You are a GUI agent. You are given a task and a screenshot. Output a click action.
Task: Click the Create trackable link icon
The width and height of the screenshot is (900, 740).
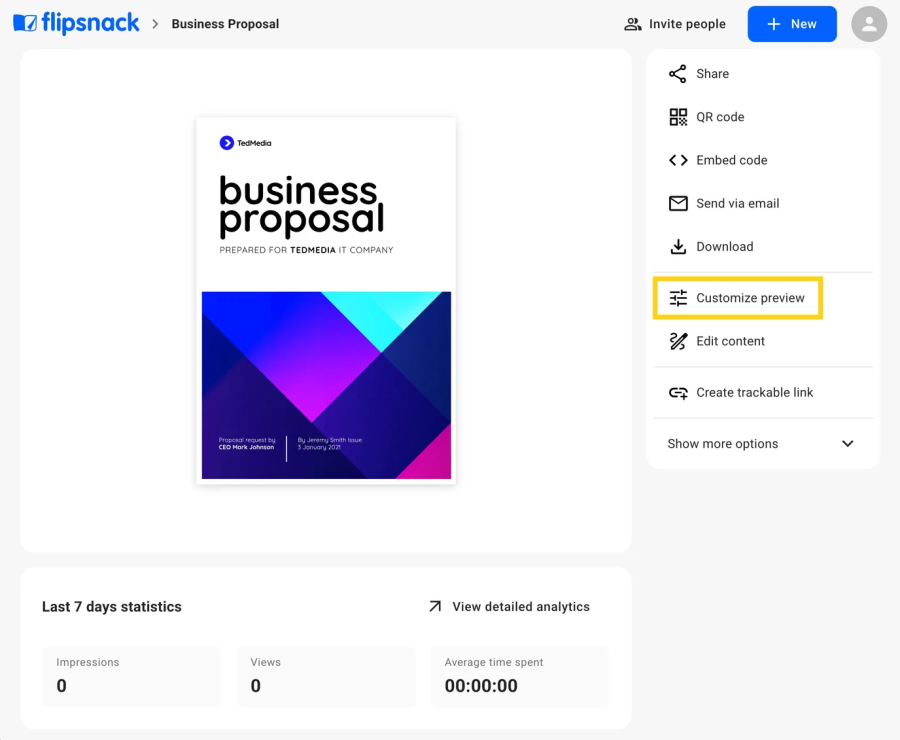click(678, 392)
